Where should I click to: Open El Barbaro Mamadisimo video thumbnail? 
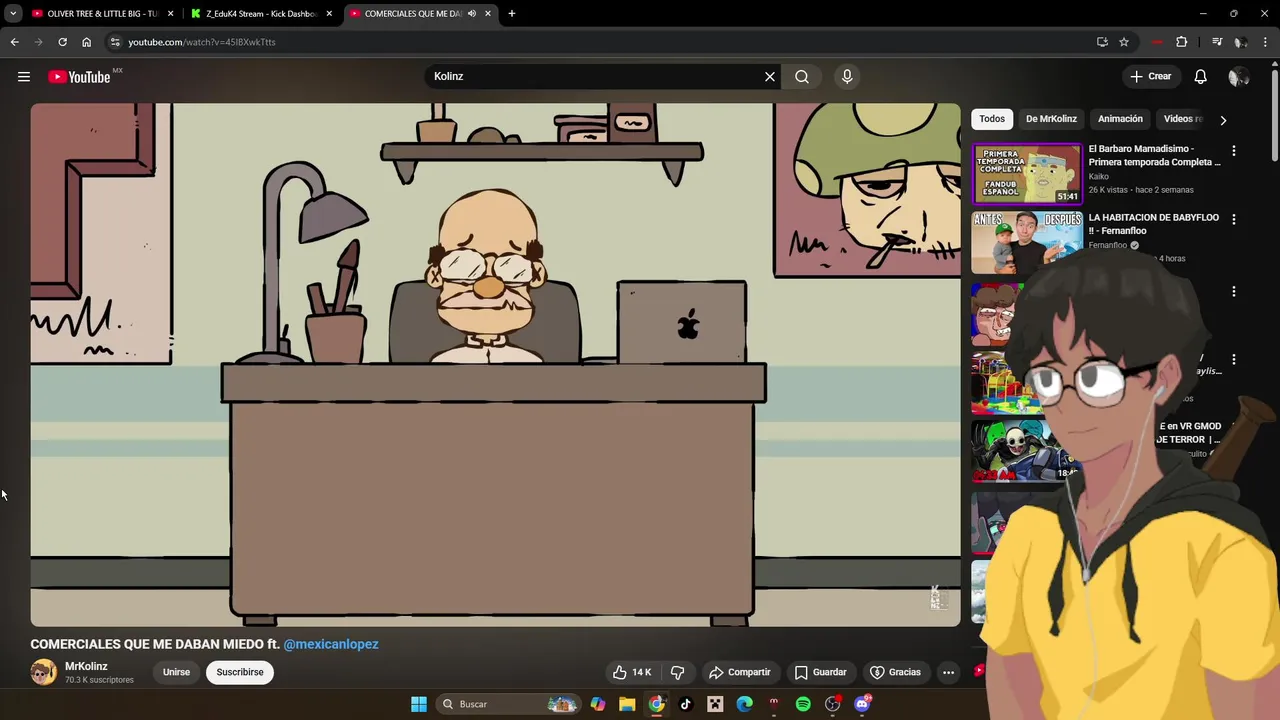pyautogui.click(x=1027, y=174)
